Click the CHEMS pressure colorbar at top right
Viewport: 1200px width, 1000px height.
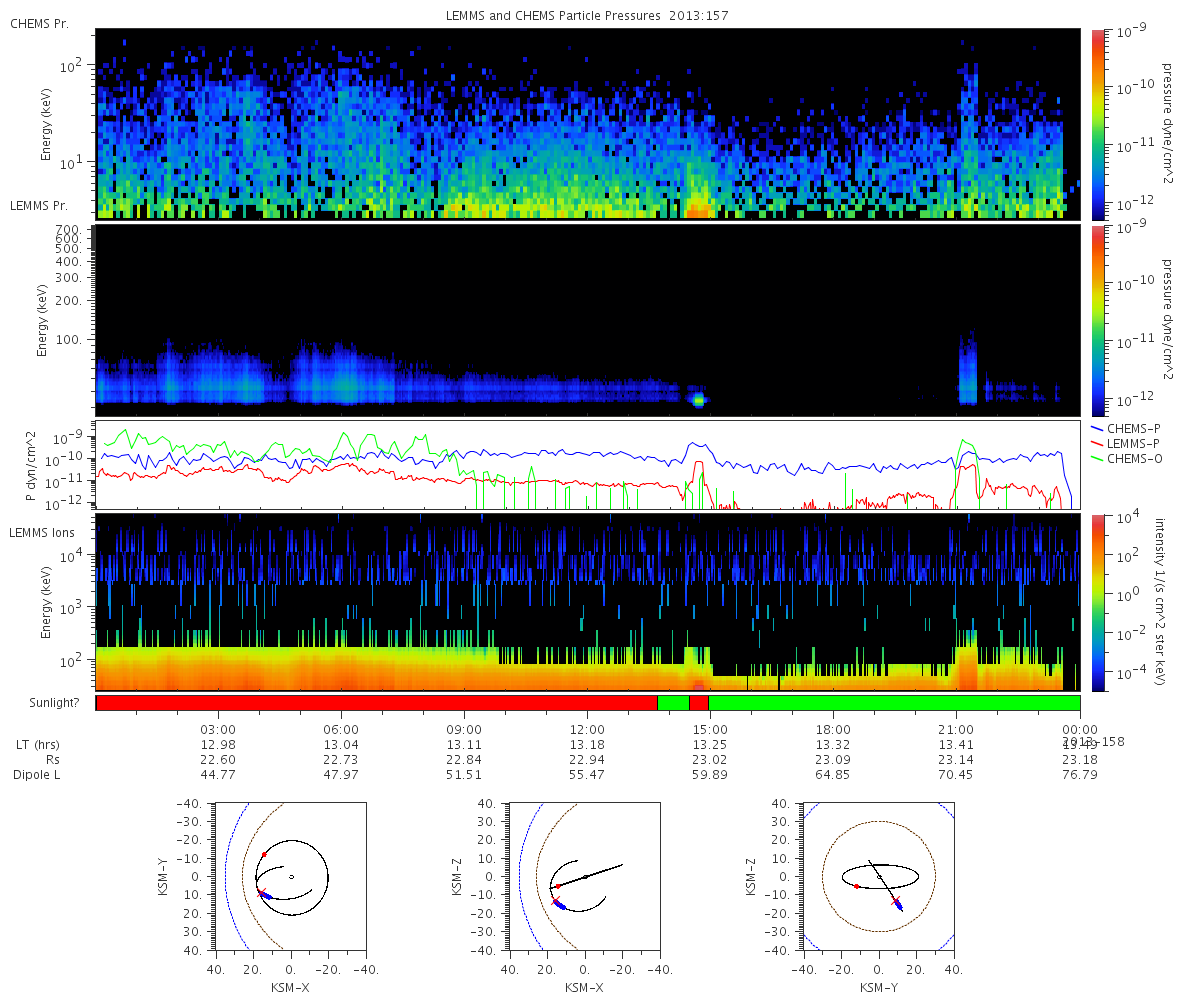tap(1099, 124)
